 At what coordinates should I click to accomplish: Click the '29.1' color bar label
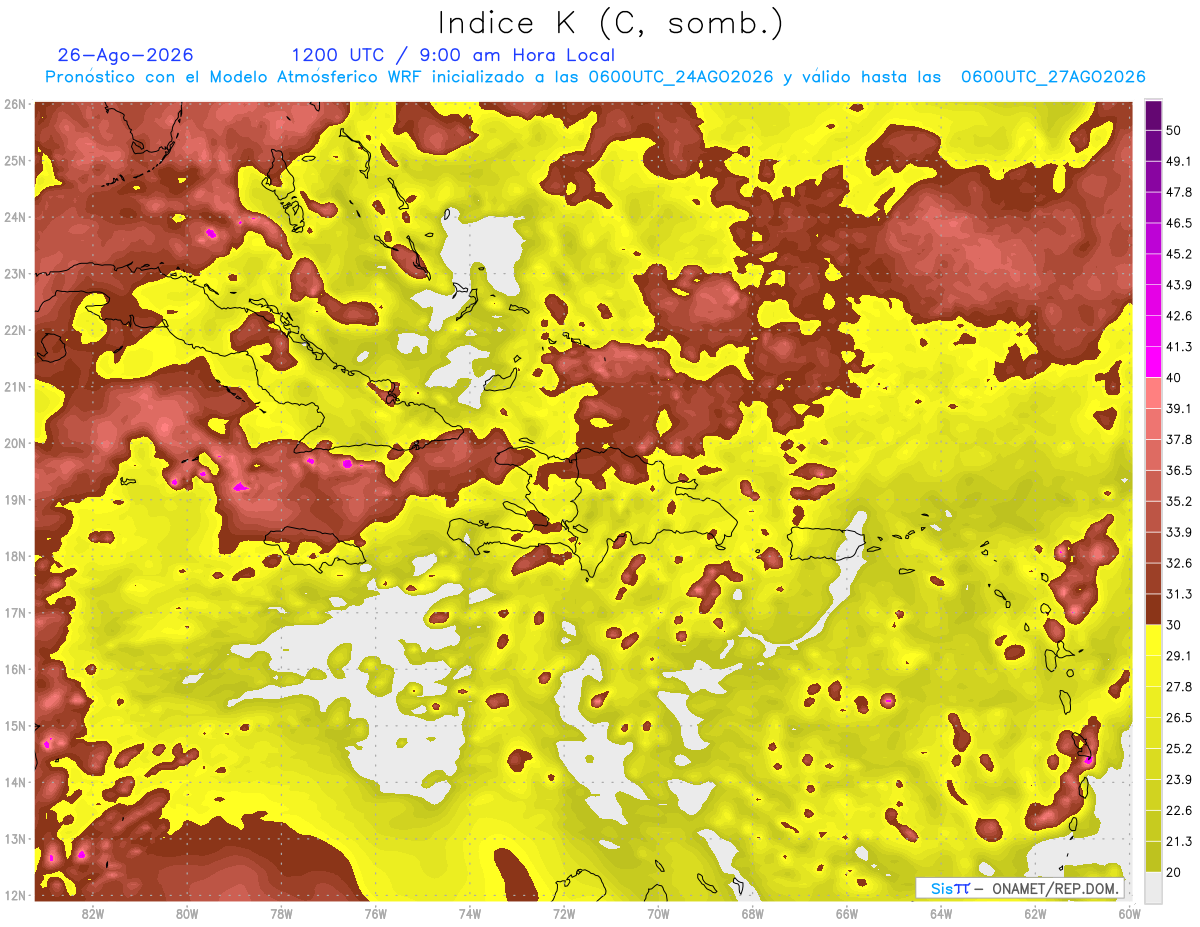(1178, 656)
